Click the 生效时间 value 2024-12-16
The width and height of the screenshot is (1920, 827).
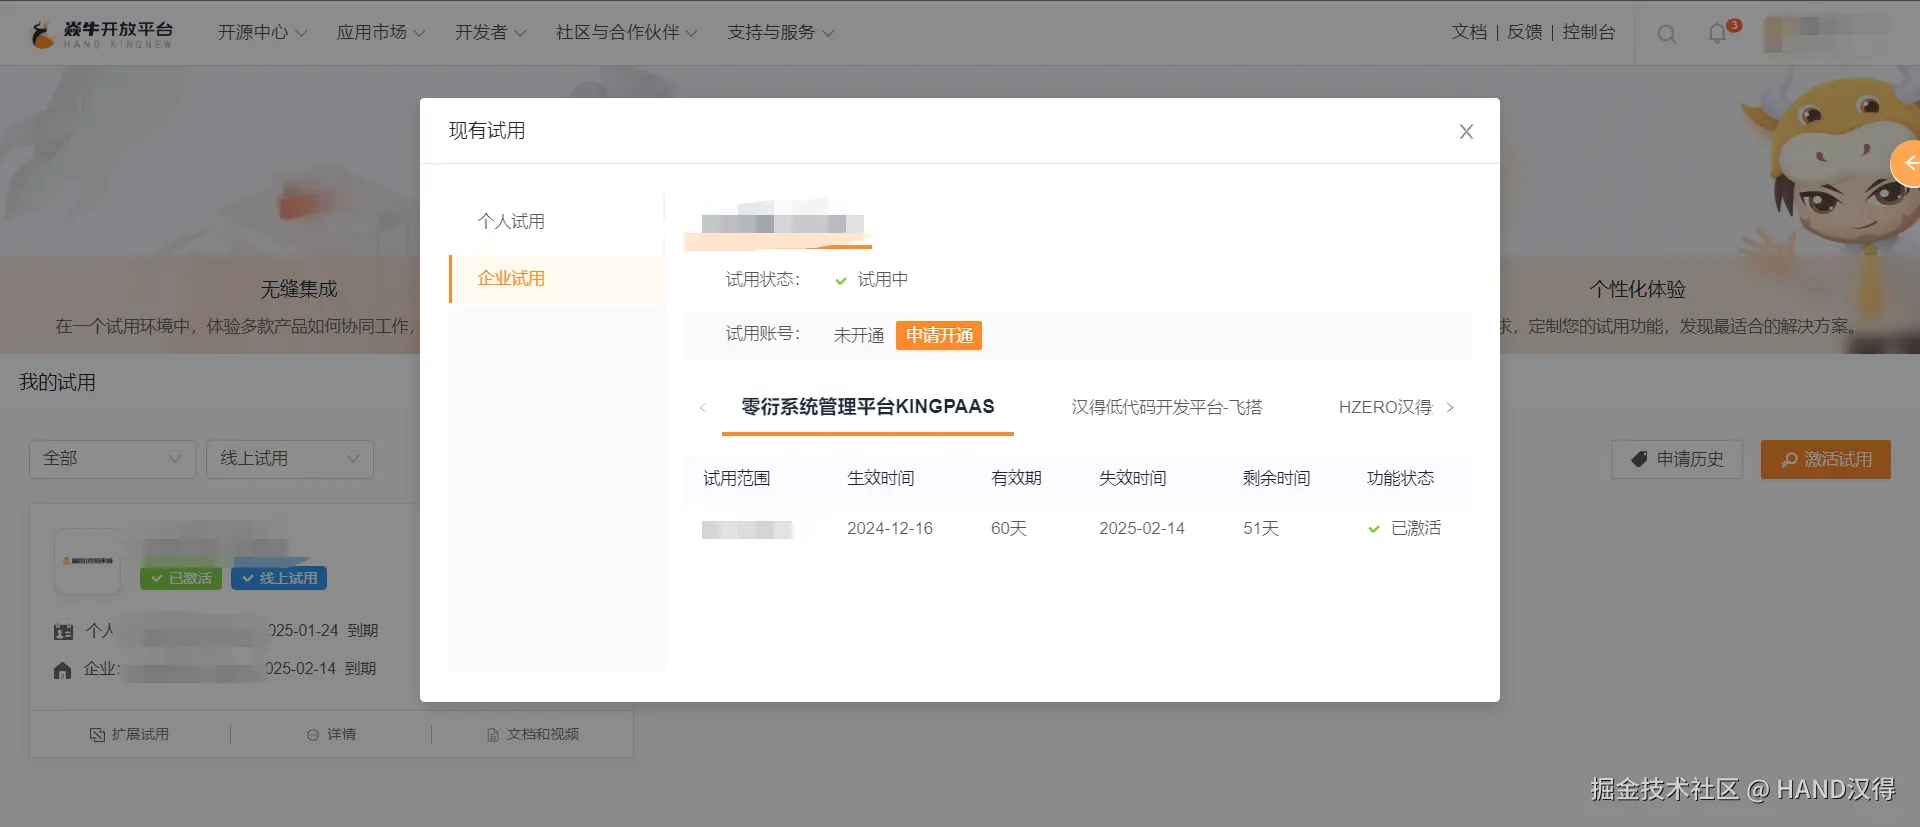[x=890, y=528]
